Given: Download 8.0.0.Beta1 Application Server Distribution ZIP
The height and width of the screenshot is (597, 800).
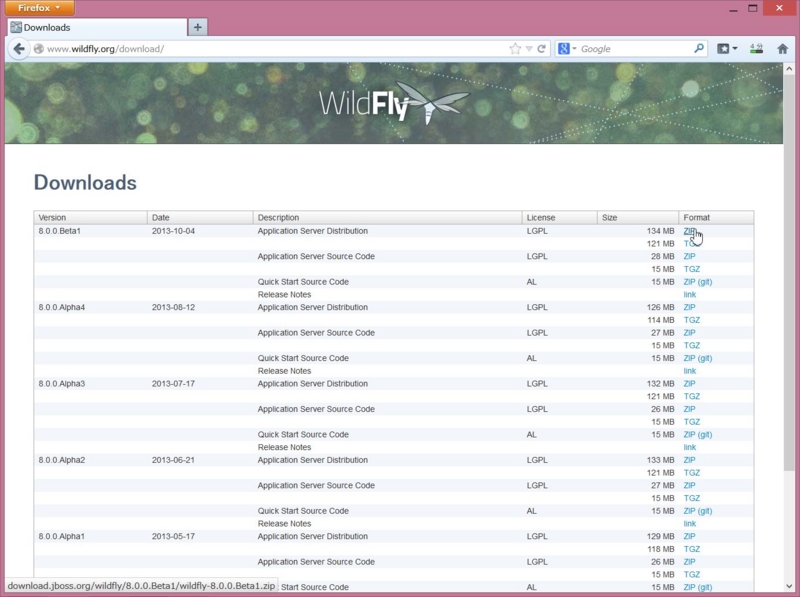Looking at the screenshot, I should pos(689,231).
